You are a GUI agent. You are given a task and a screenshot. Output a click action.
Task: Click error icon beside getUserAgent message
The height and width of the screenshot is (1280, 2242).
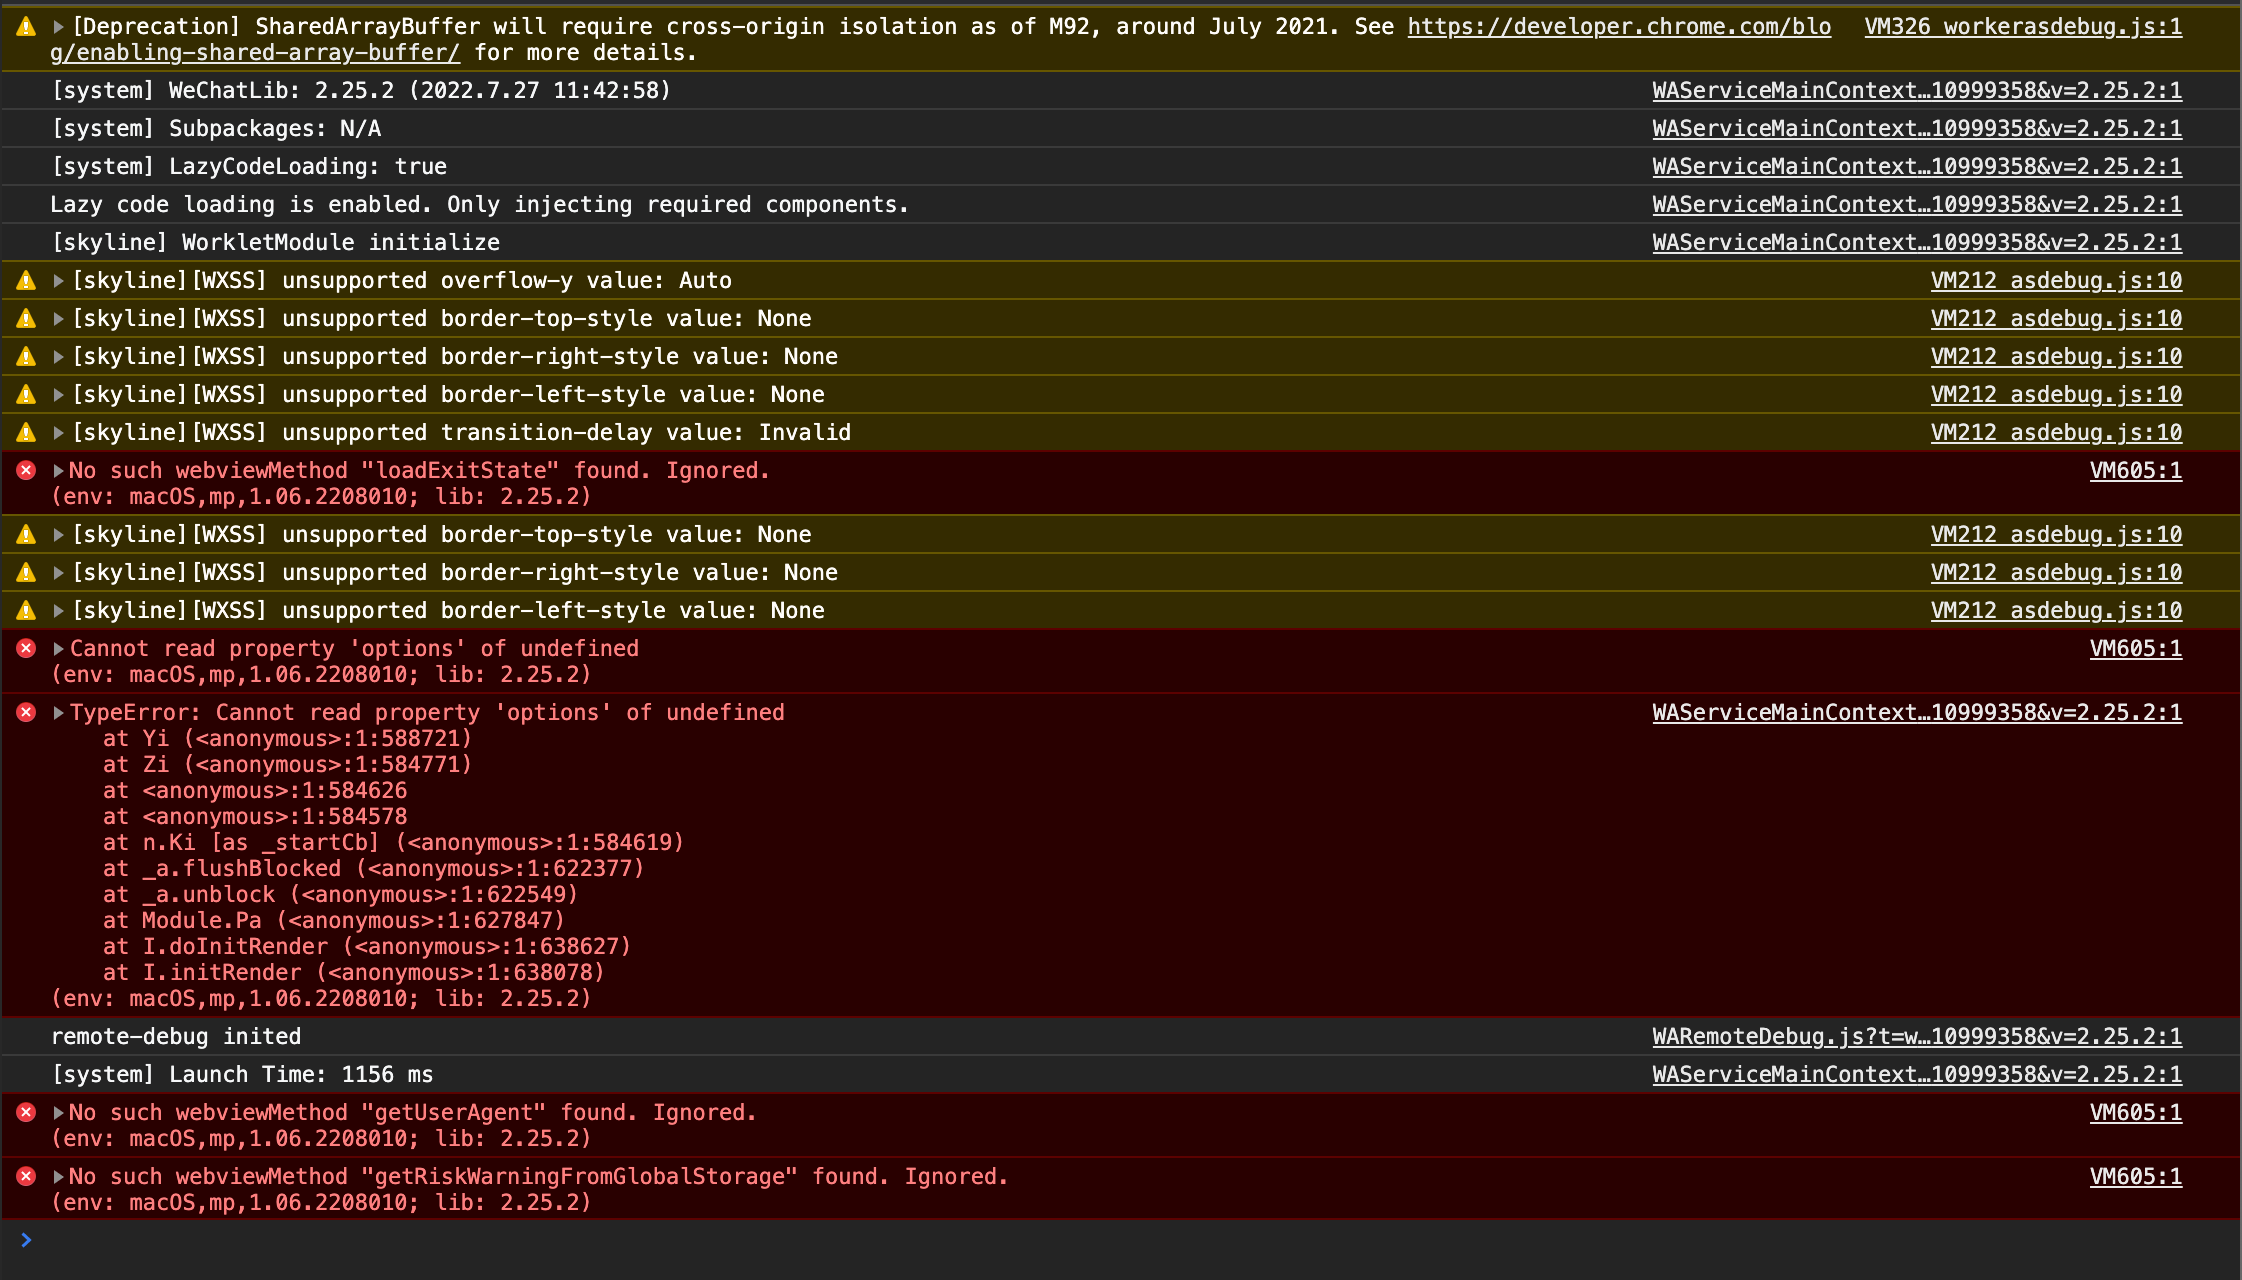[x=27, y=1112]
